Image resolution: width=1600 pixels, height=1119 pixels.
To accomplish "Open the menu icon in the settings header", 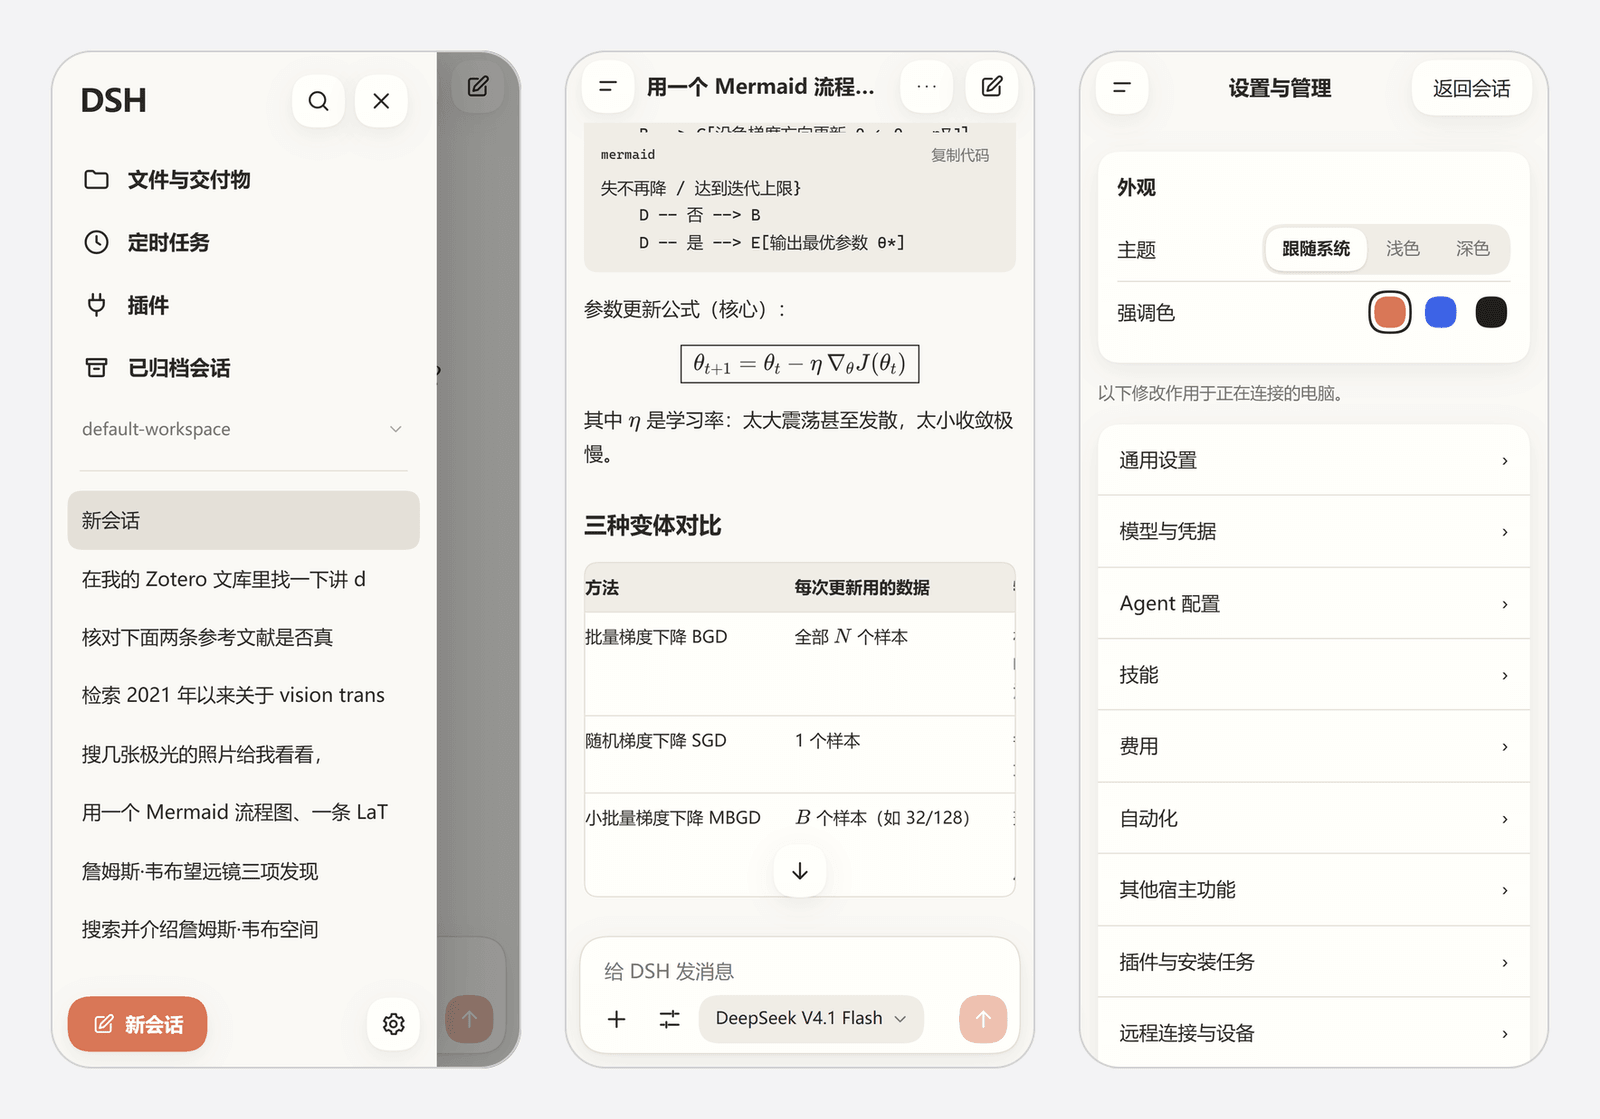I will [1122, 88].
